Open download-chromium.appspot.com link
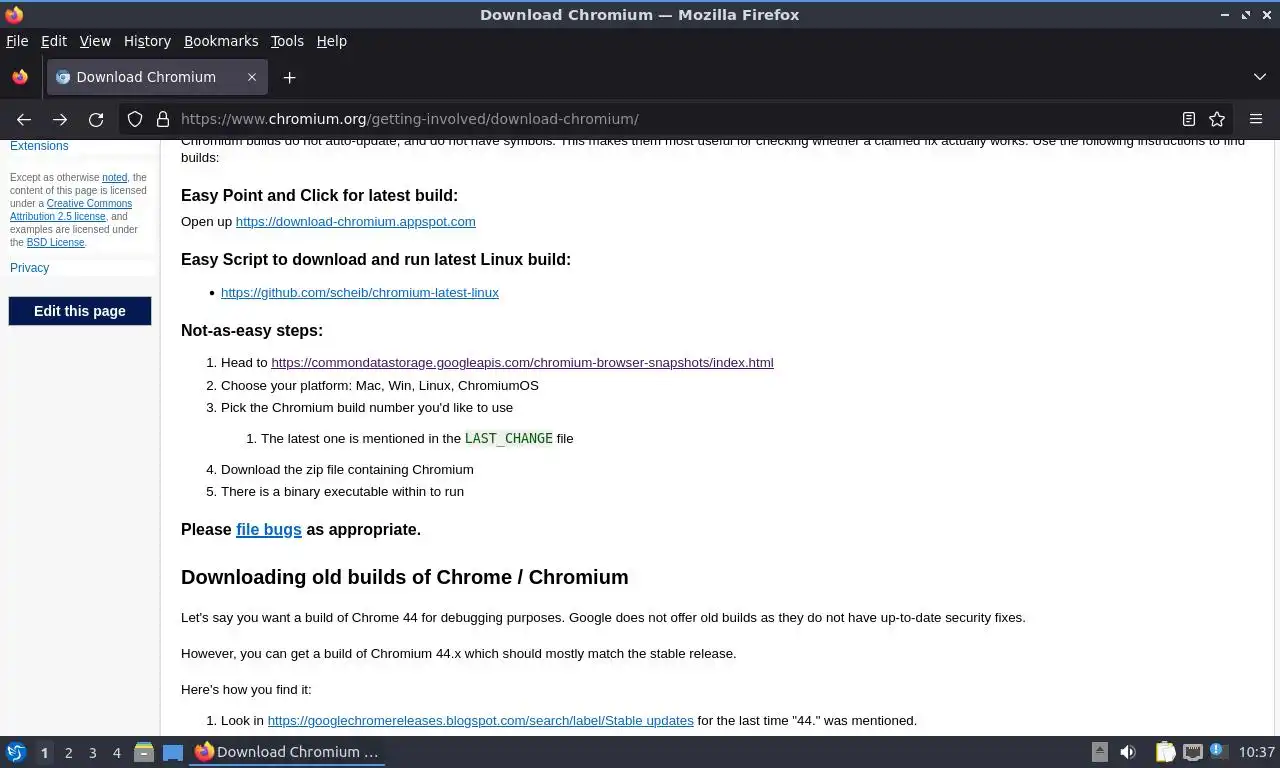Screen dimensions: 1280x768 355,221
